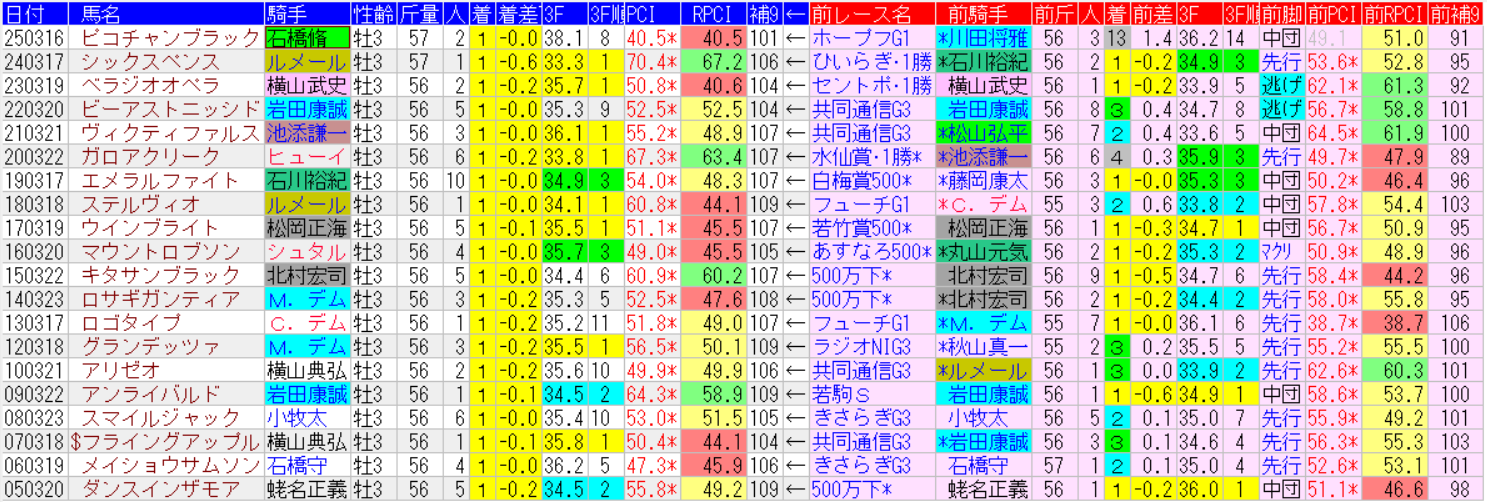The width and height of the screenshot is (1487, 502).
Task: Open the 若駒S previous race
Action: (846, 393)
